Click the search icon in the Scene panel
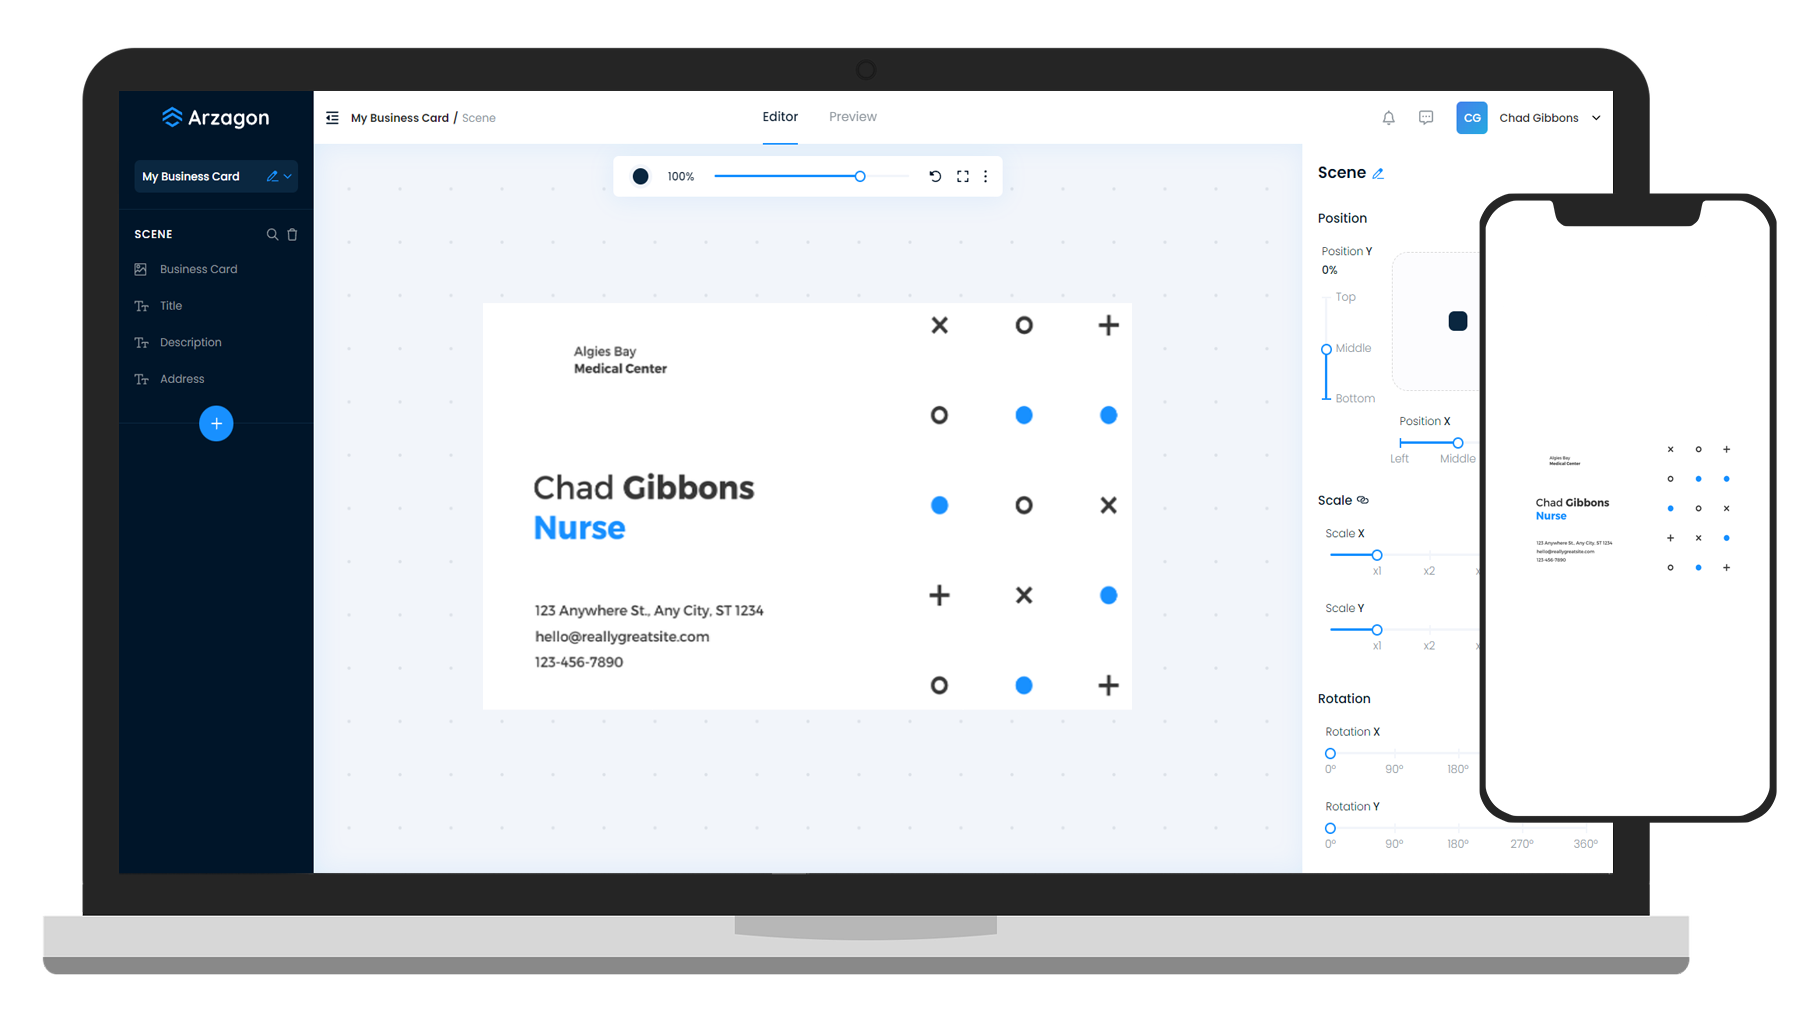The image size is (1798, 1027). click(x=271, y=234)
